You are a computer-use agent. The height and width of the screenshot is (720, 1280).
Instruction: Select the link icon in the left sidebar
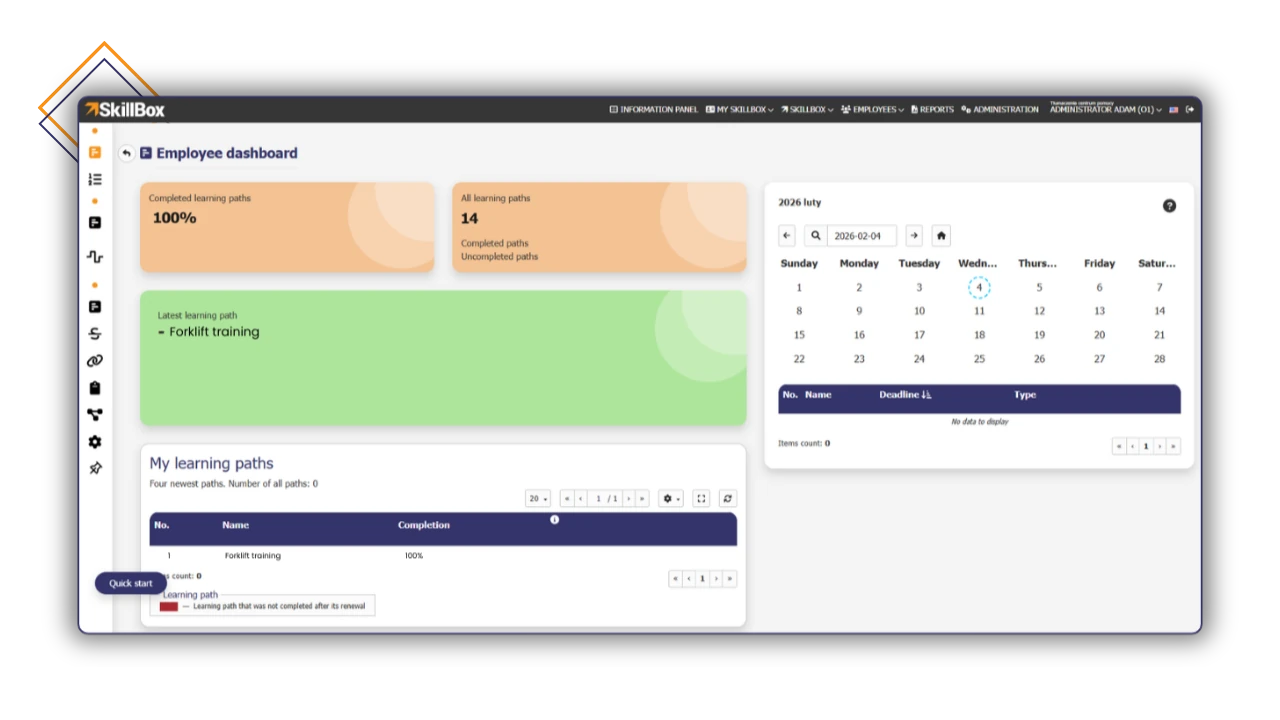tap(94, 360)
